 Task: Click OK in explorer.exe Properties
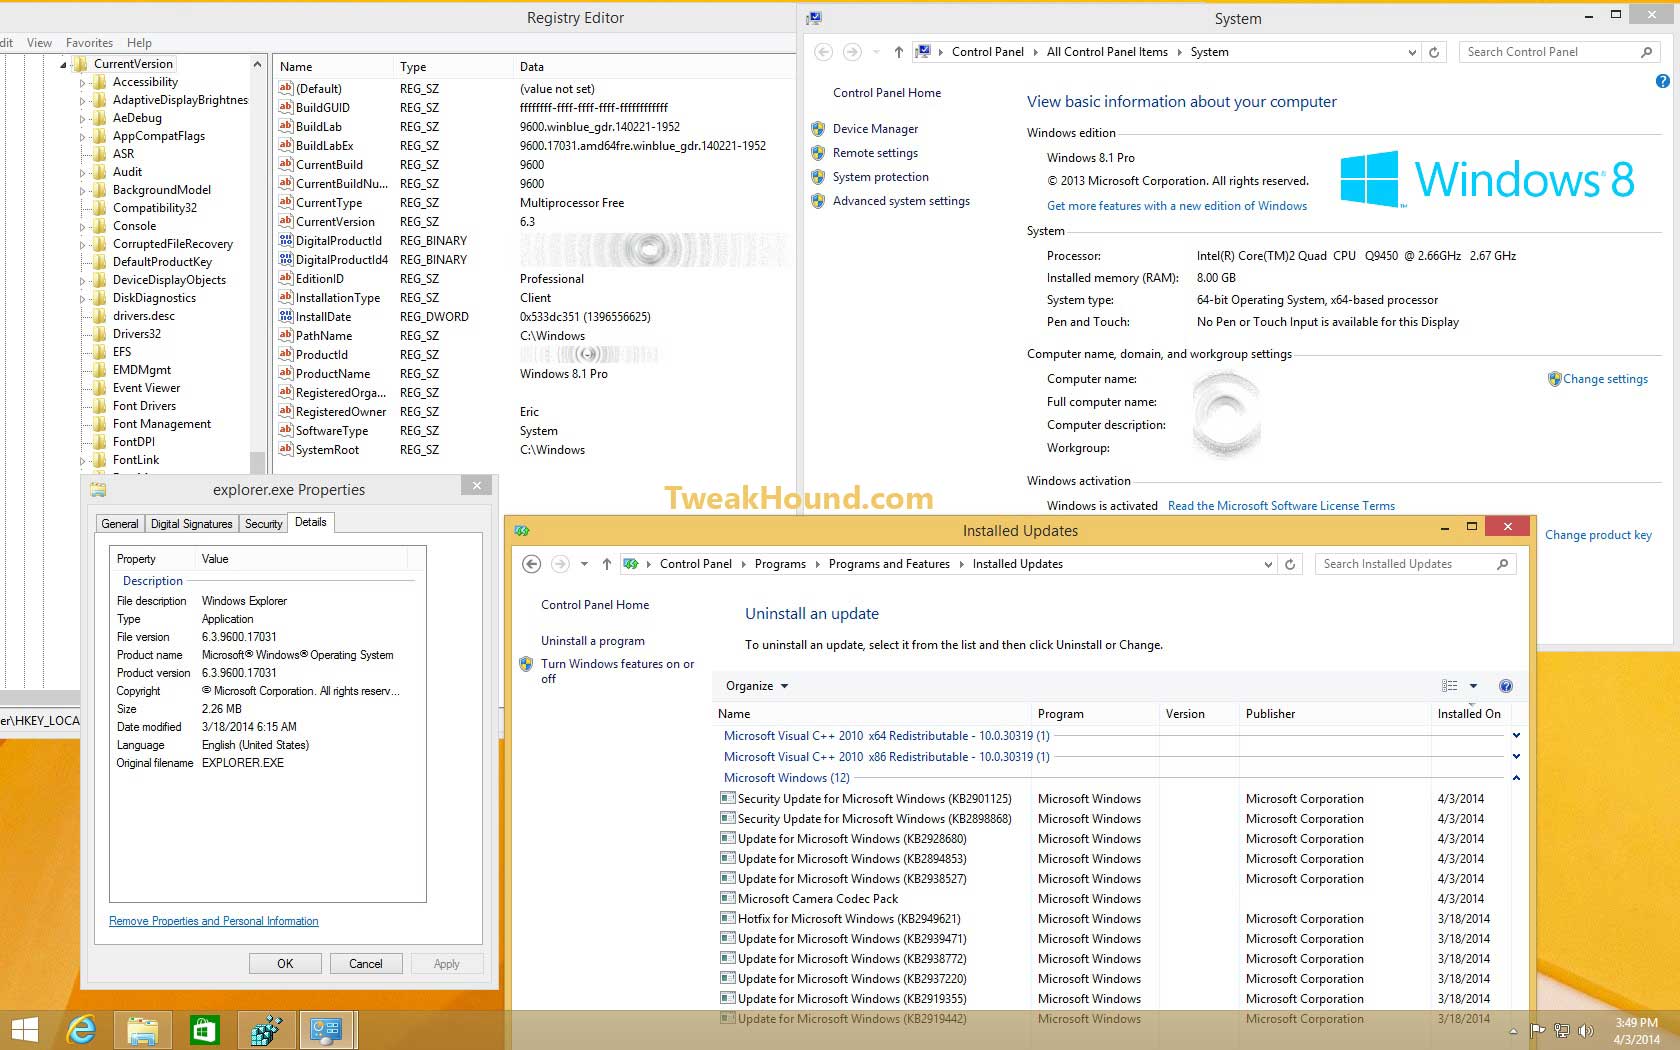click(285, 964)
